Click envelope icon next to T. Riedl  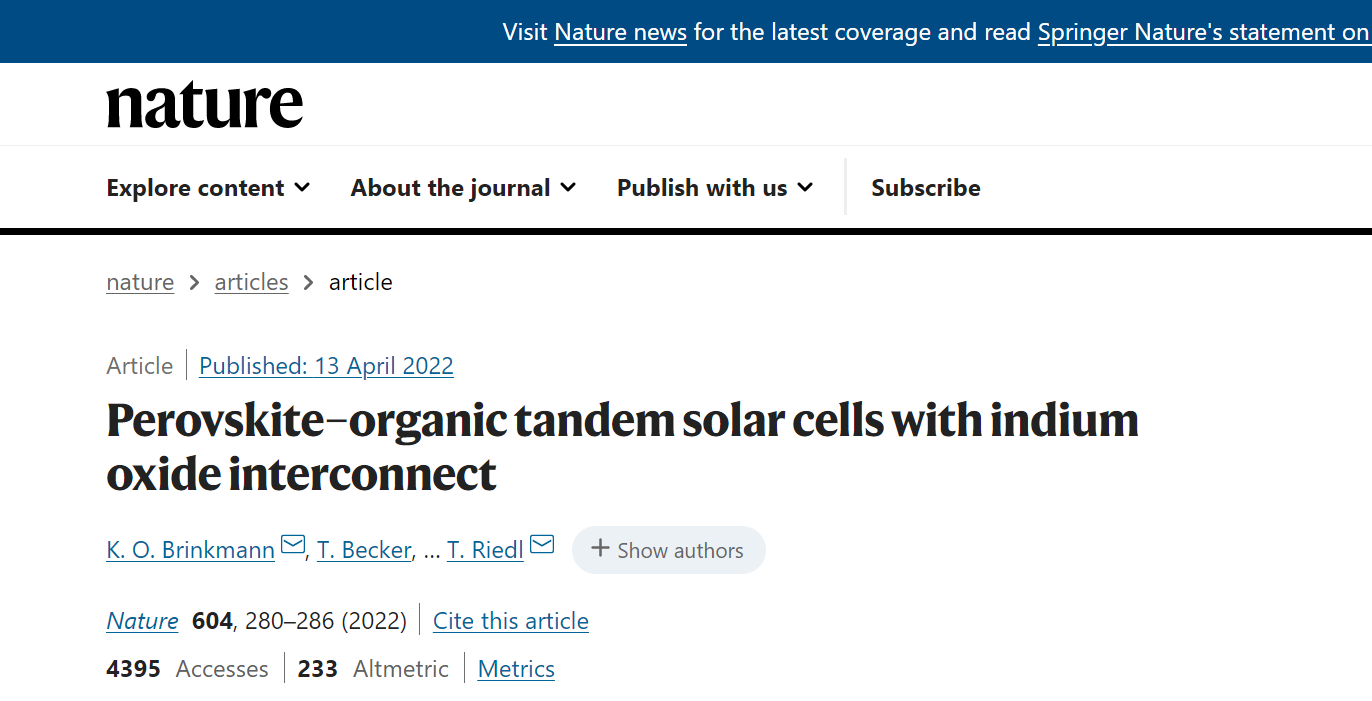tap(542, 545)
